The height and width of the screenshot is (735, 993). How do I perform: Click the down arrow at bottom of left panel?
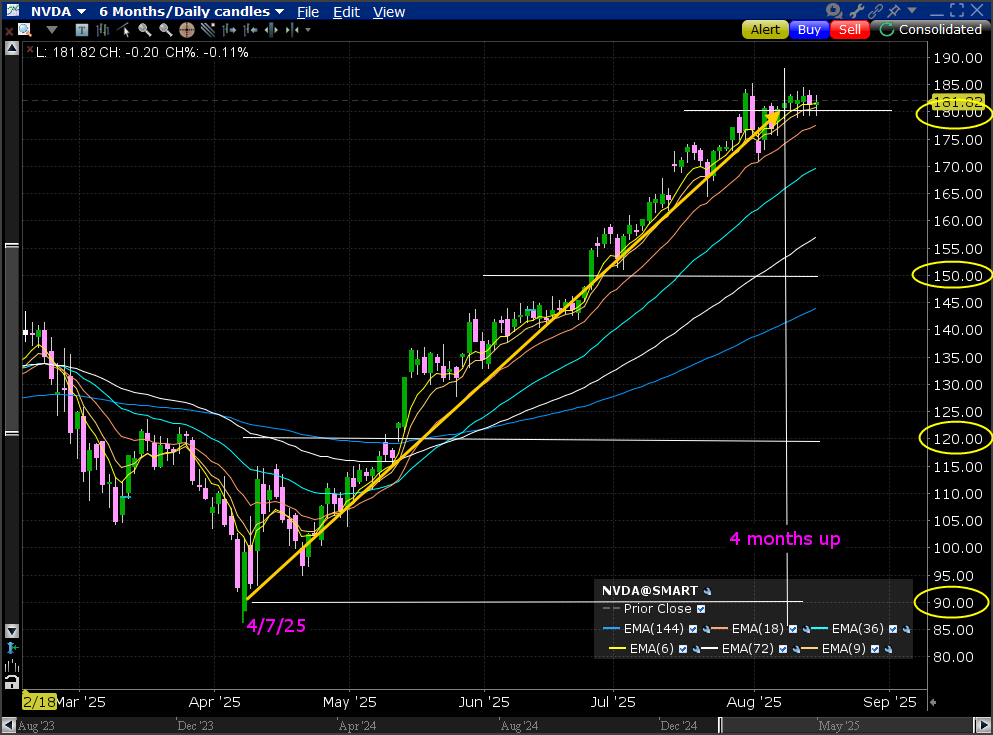11,631
